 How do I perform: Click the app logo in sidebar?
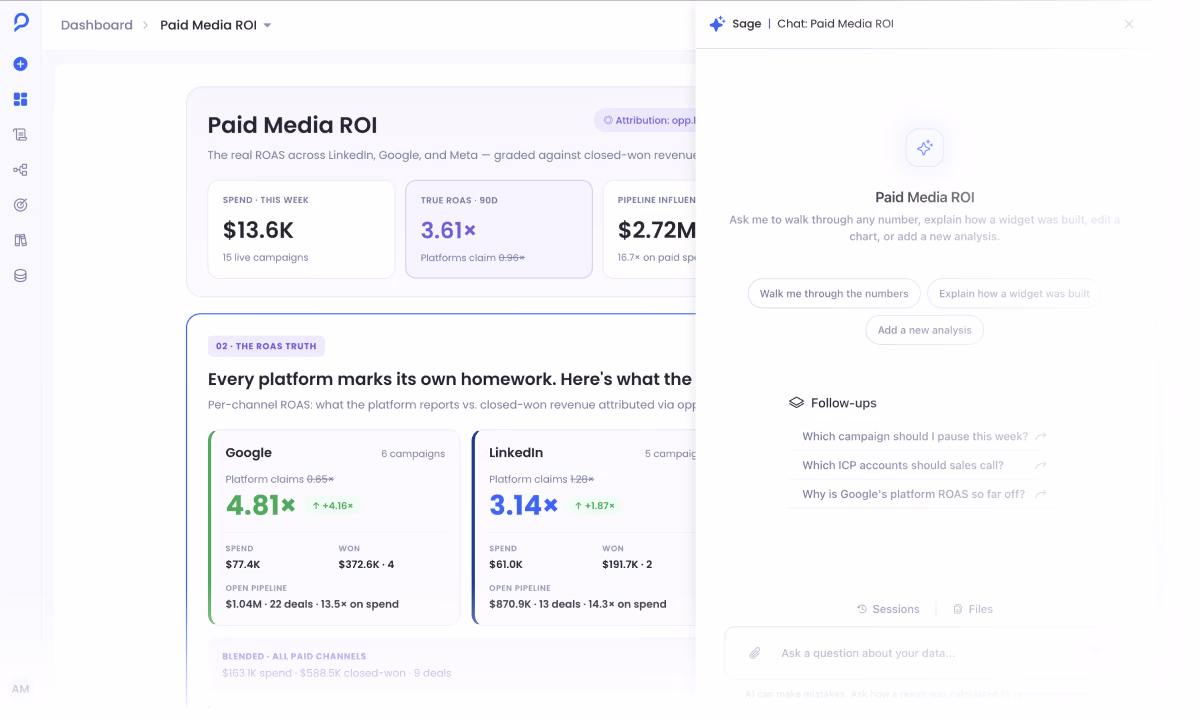20,23
